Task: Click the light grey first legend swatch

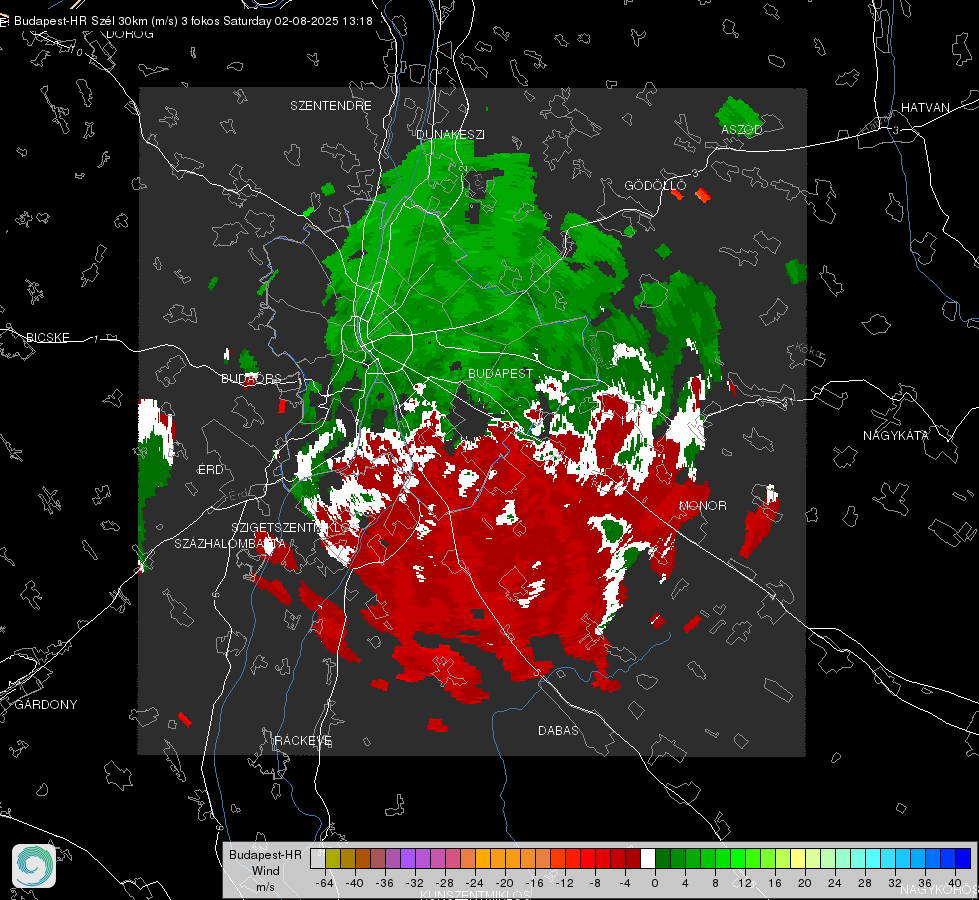Action: 318,859
